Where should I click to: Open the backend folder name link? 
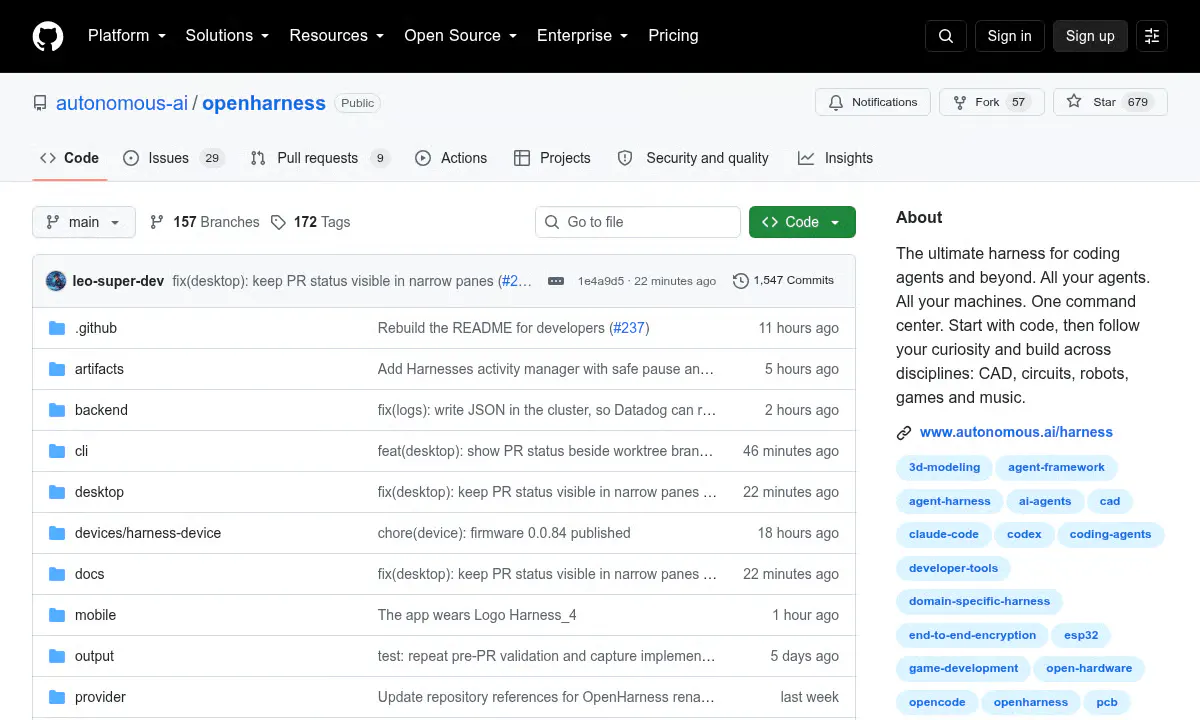point(101,410)
